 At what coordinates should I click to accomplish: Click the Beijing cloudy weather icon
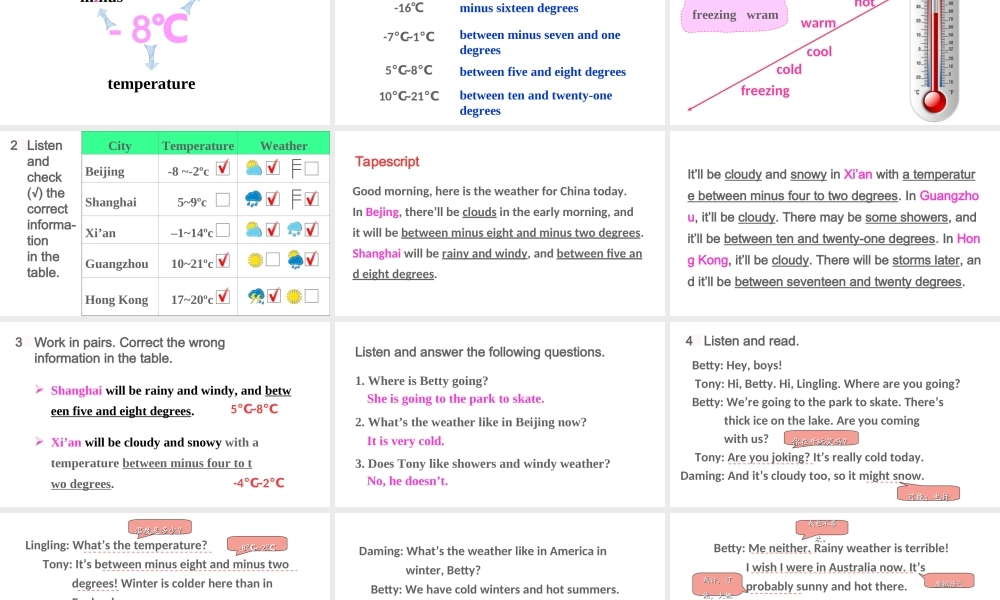(253, 168)
